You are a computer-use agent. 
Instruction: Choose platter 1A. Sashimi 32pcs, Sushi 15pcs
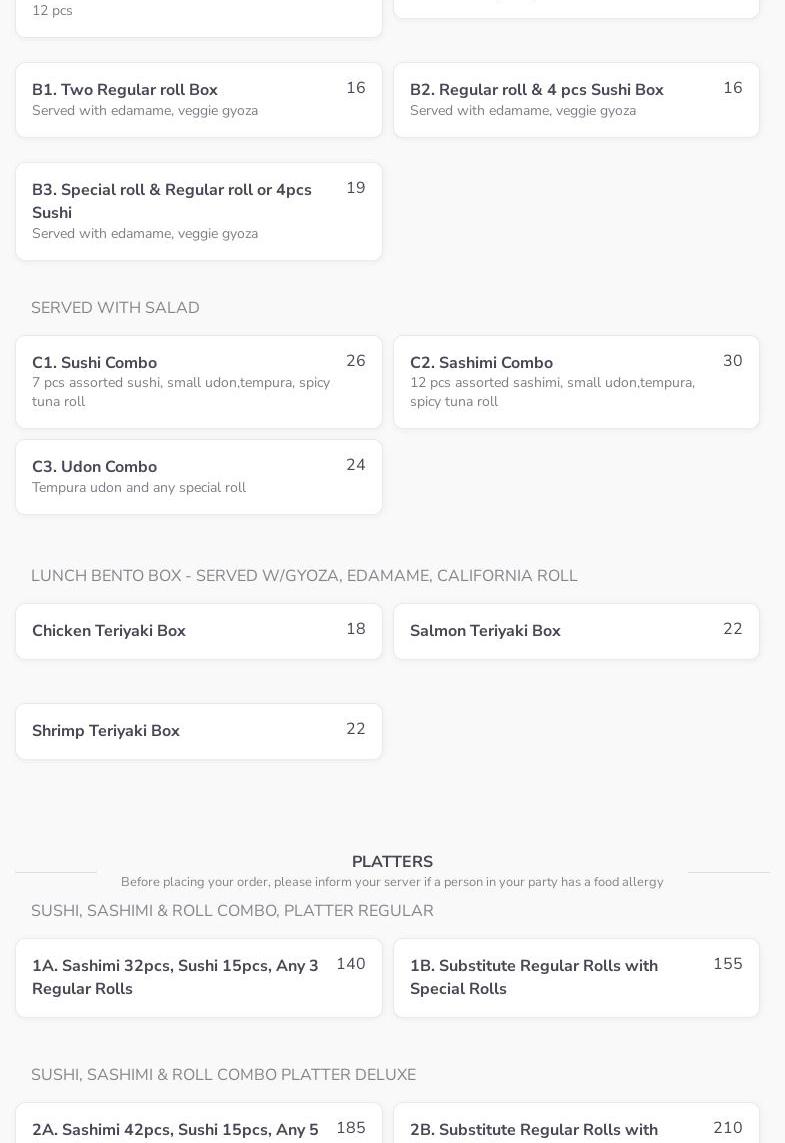tap(198, 977)
